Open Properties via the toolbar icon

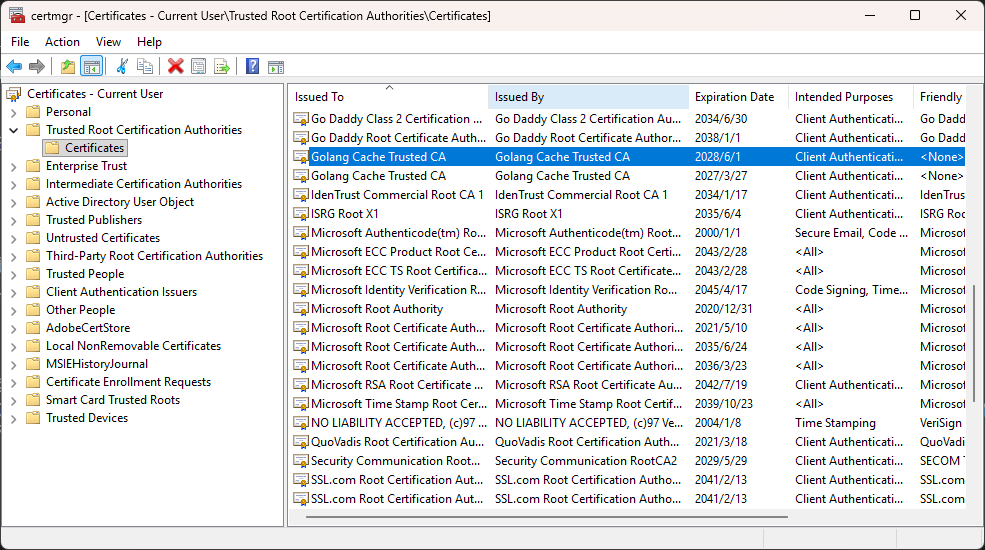198,67
